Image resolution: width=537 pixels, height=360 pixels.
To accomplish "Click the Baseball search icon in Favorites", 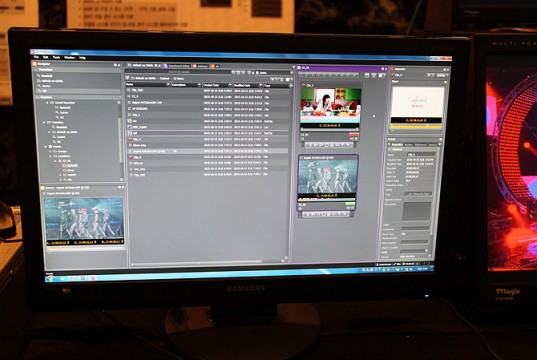I will click(39, 76).
